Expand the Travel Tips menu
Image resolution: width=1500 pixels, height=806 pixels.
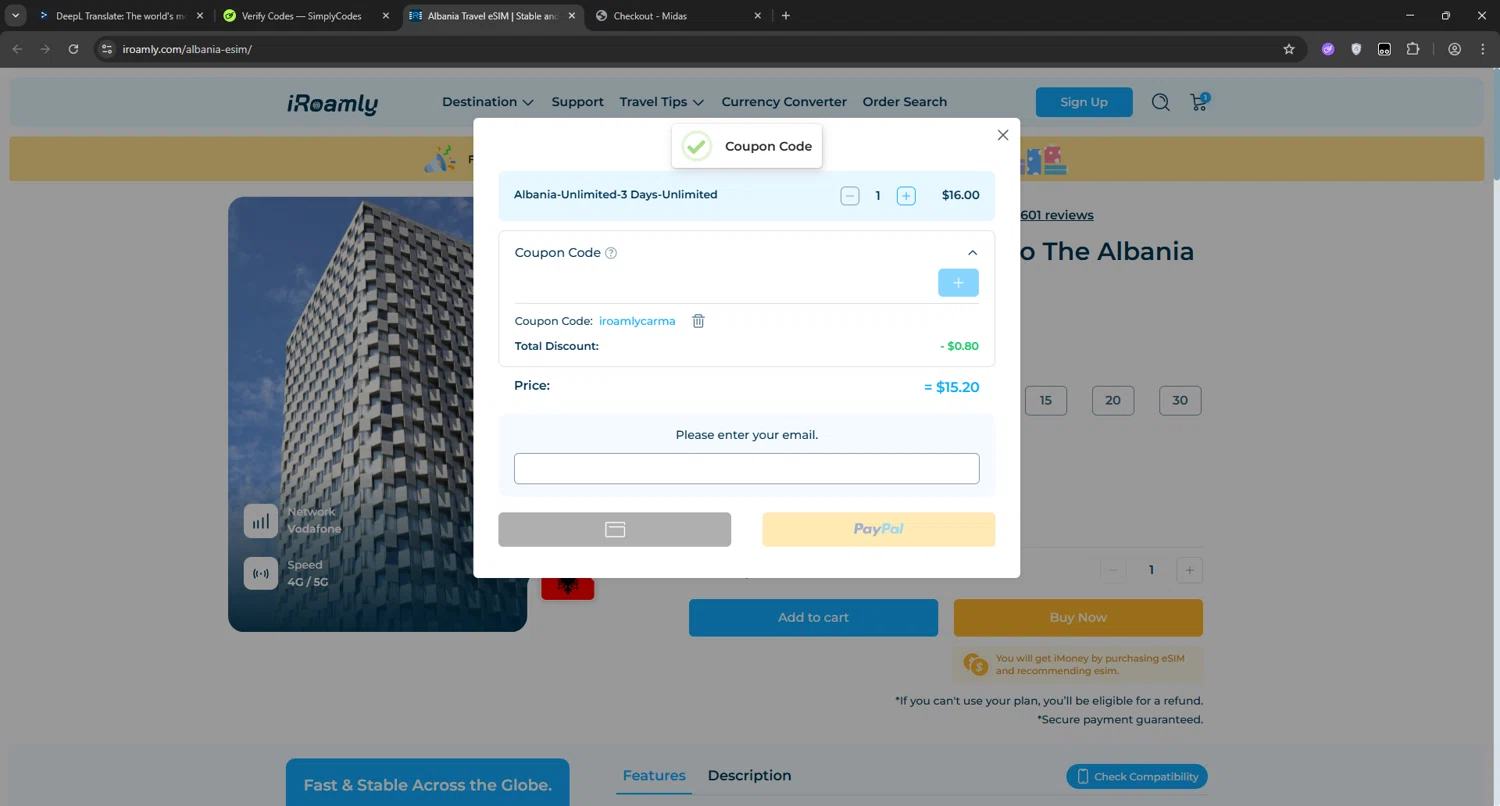662,102
